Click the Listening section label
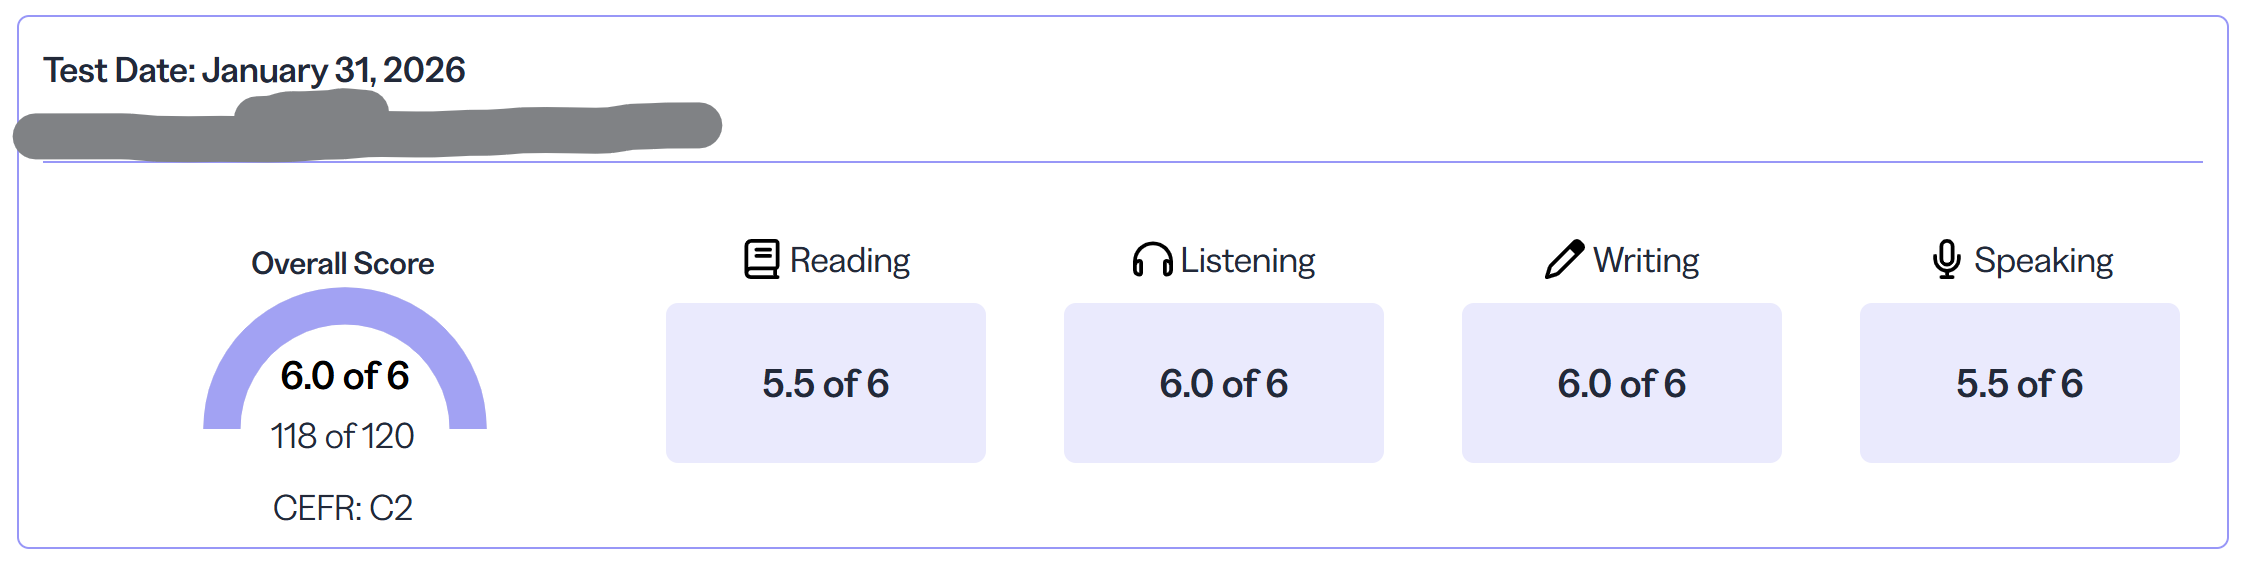This screenshot has width=2254, height=566. 1248,260
